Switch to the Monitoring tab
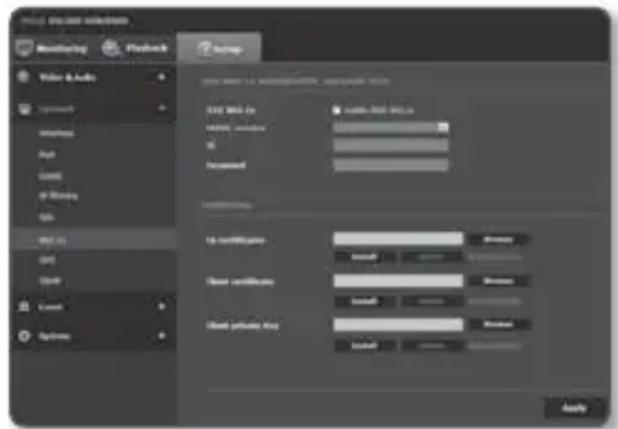Screen dimensions: 618x429 point(52,48)
